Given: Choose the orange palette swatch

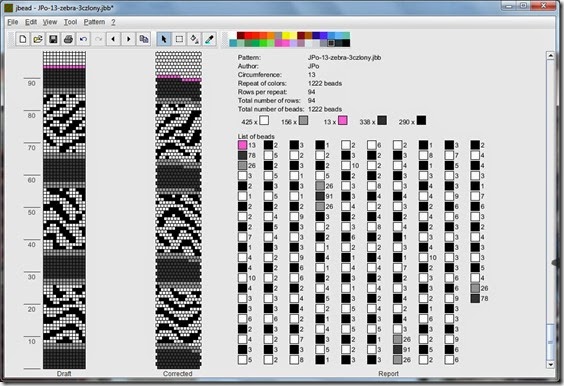Looking at the screenshot, I should (270, 36).
